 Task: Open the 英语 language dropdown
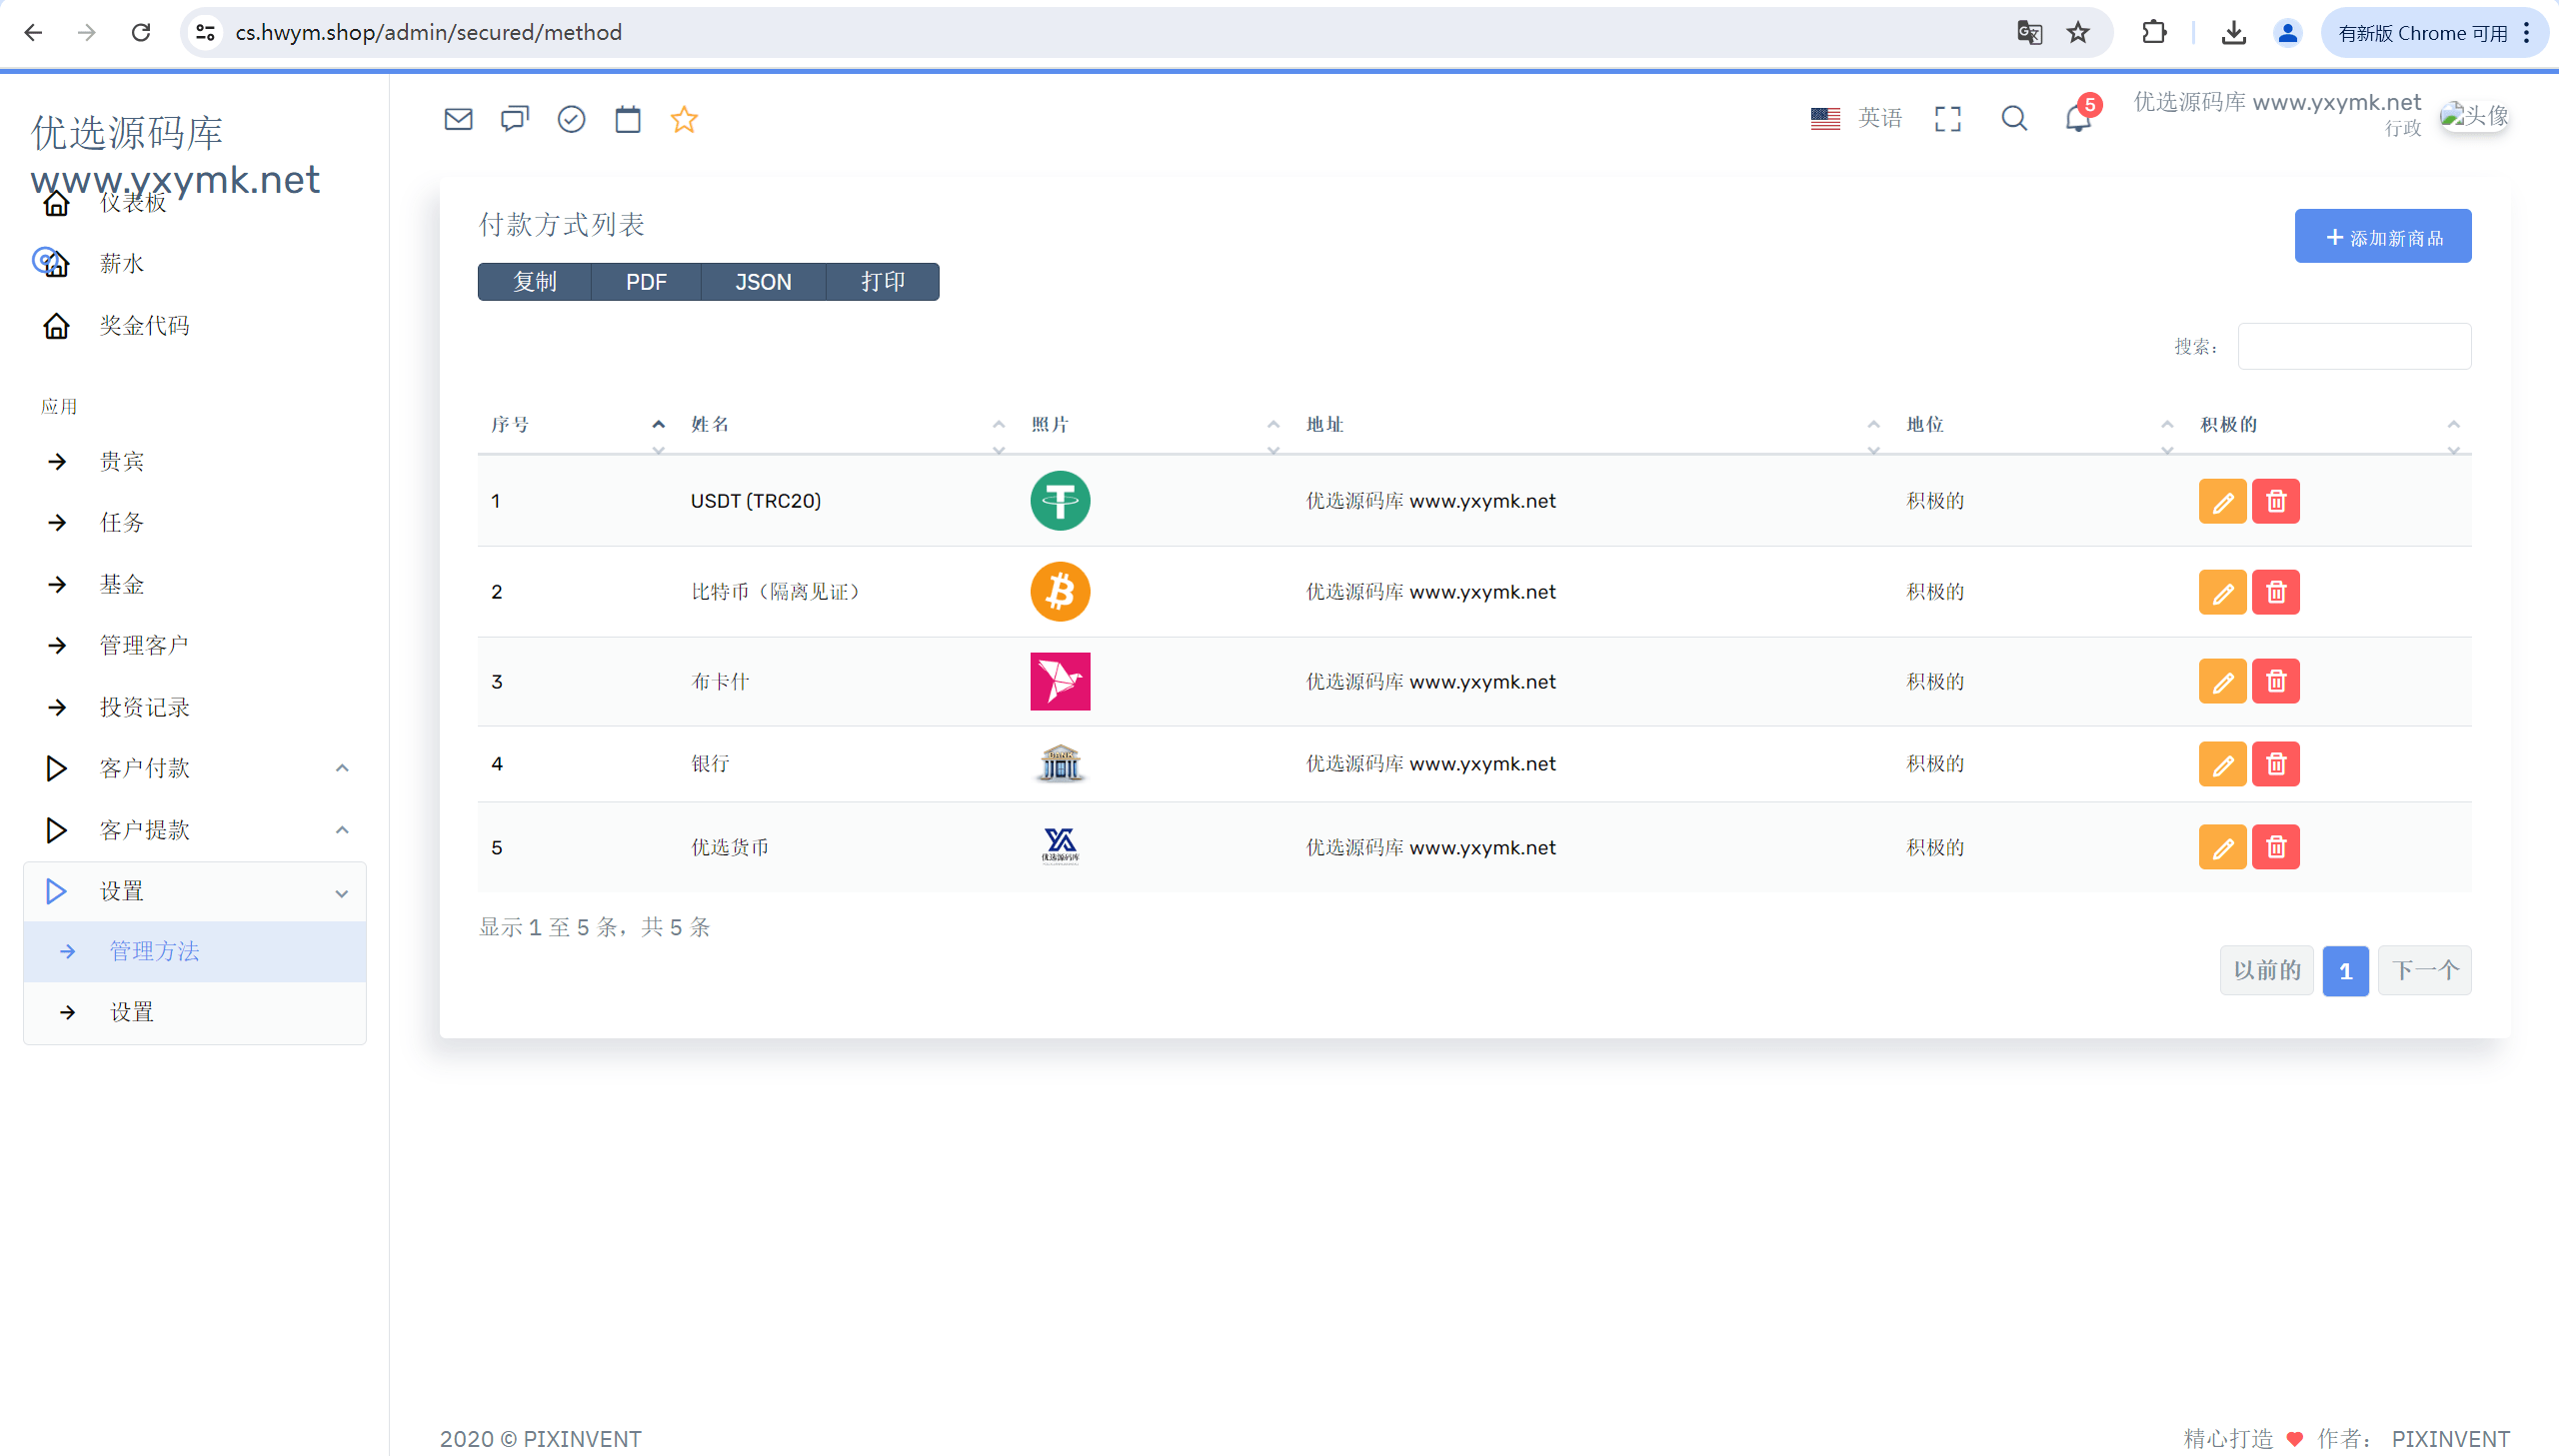(1856, 119)
